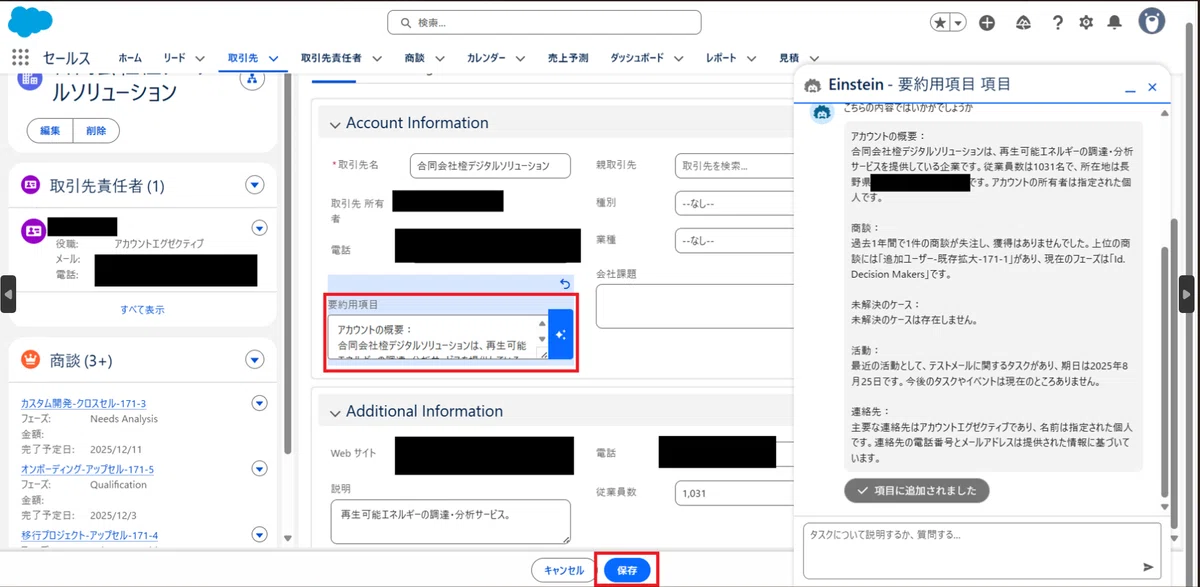Click the 説明 text area

click(450, 521)
